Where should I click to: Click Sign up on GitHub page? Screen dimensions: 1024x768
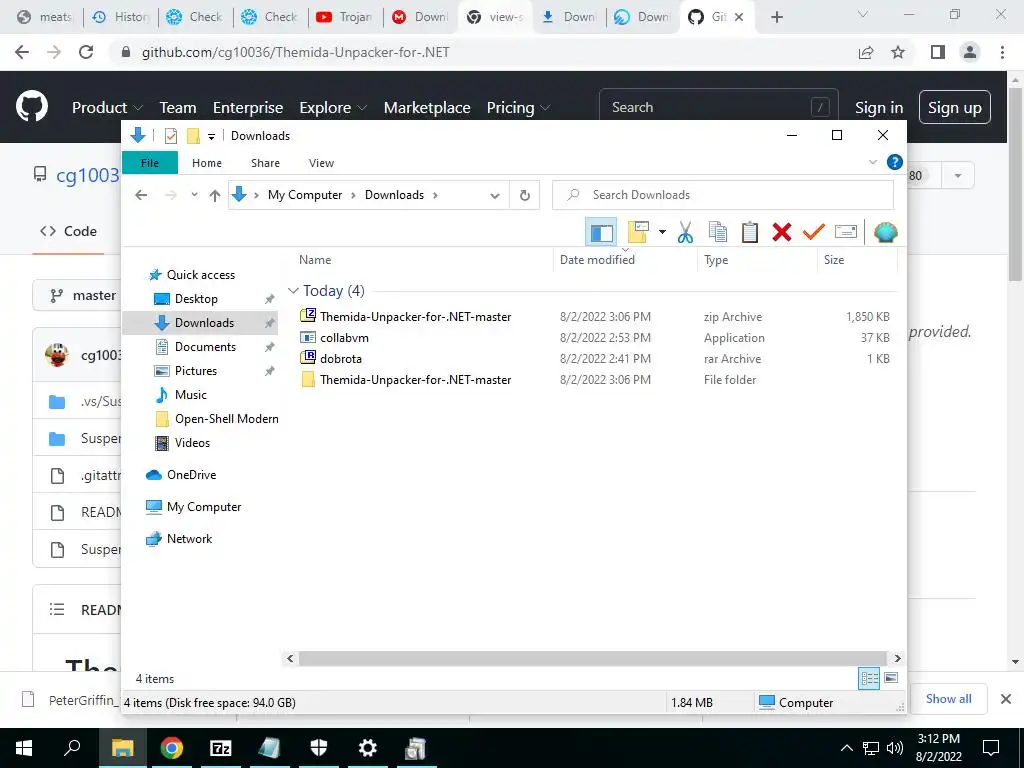pos(954,107)
